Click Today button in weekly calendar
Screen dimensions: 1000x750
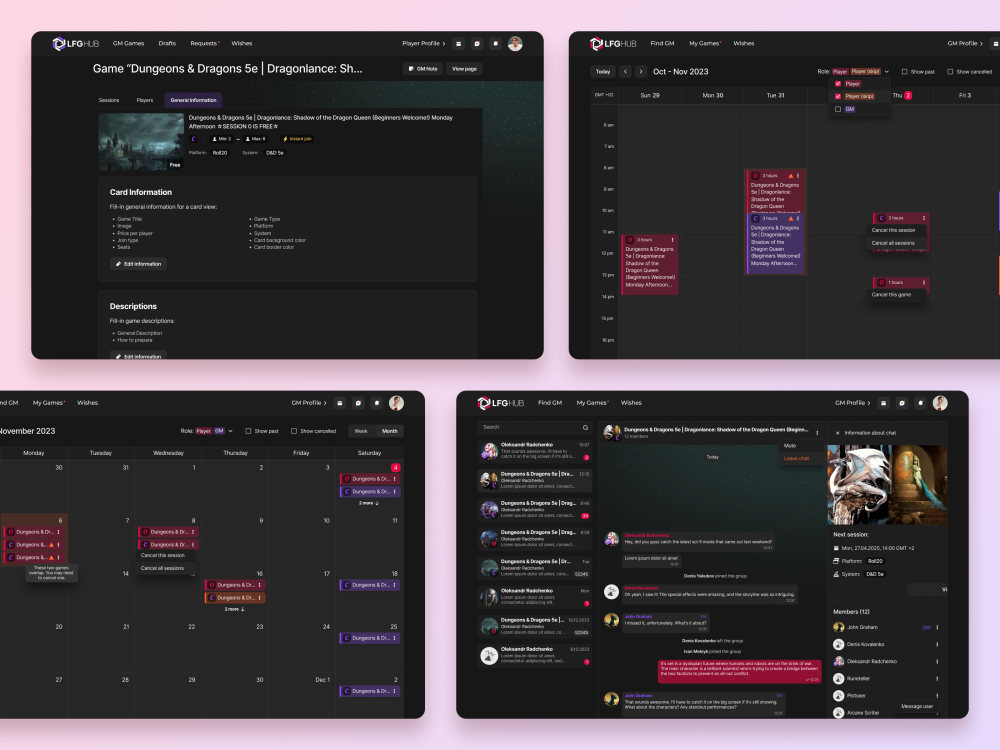pyautogui.click(x=603, y=71)
